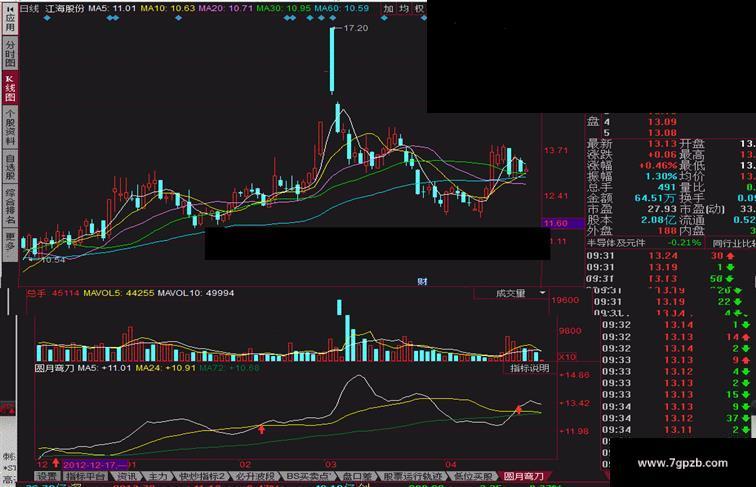Switch to BS买卖点 indicator tab

309,476
